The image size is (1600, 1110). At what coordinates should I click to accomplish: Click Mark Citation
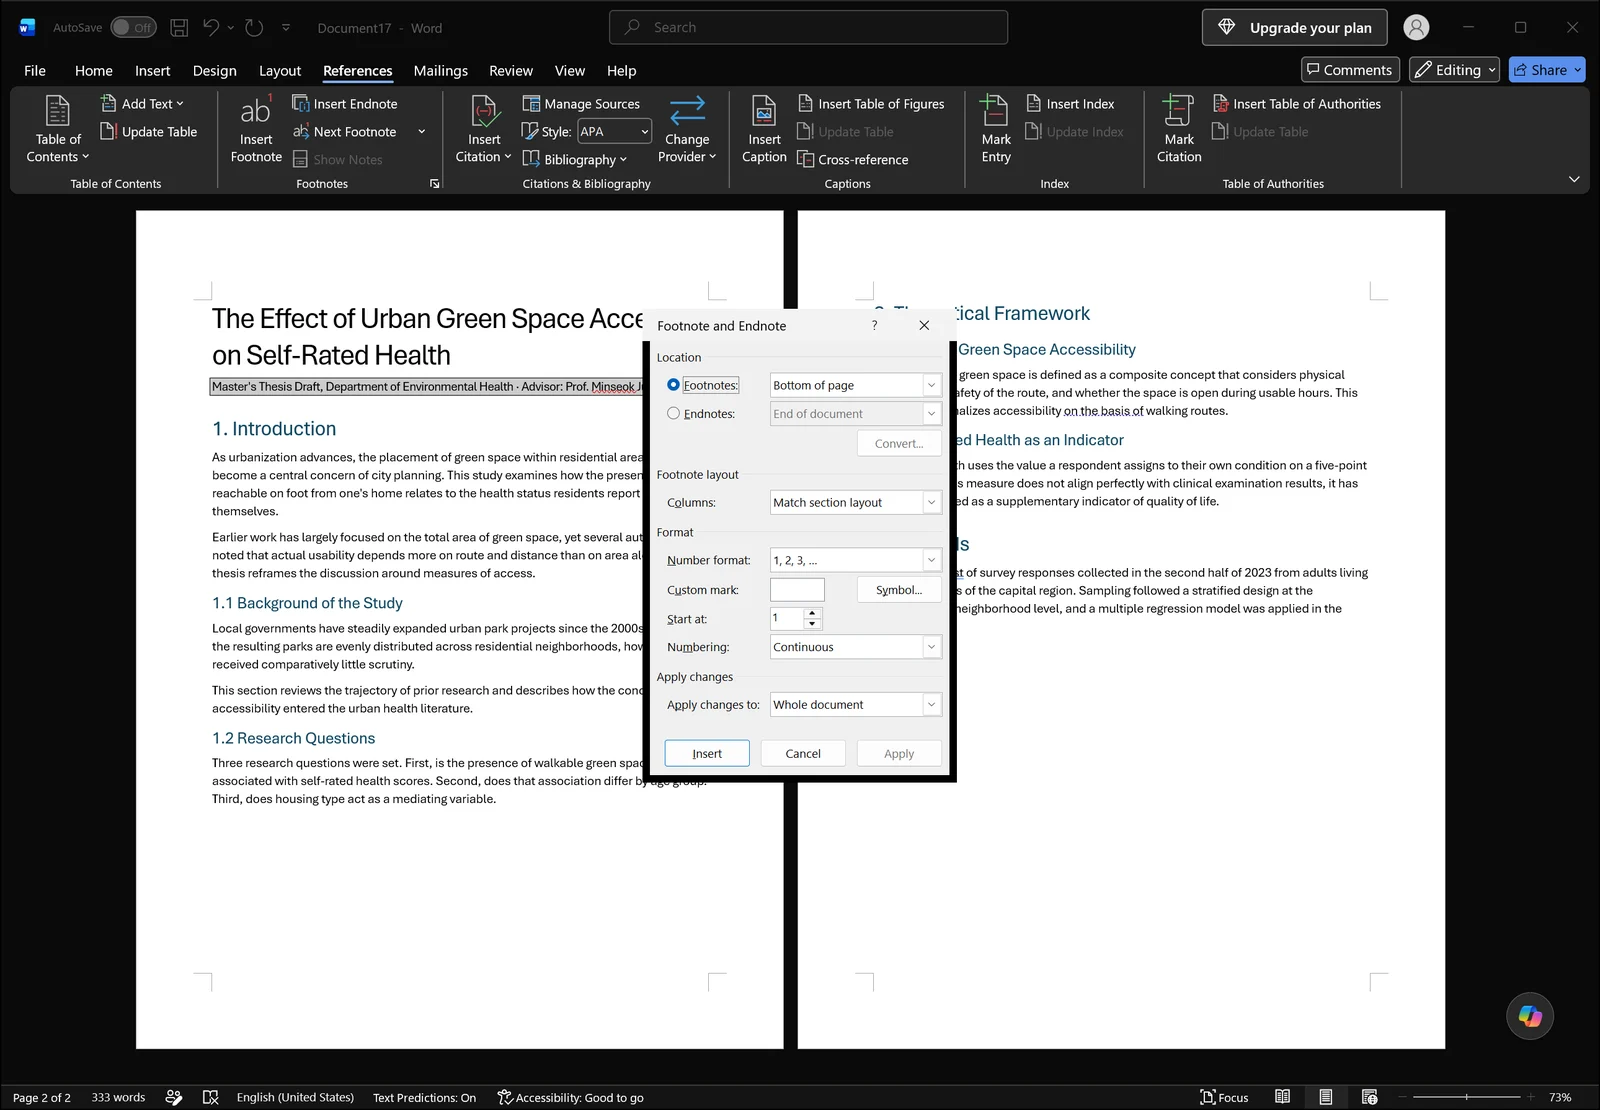coord(1179,128)
